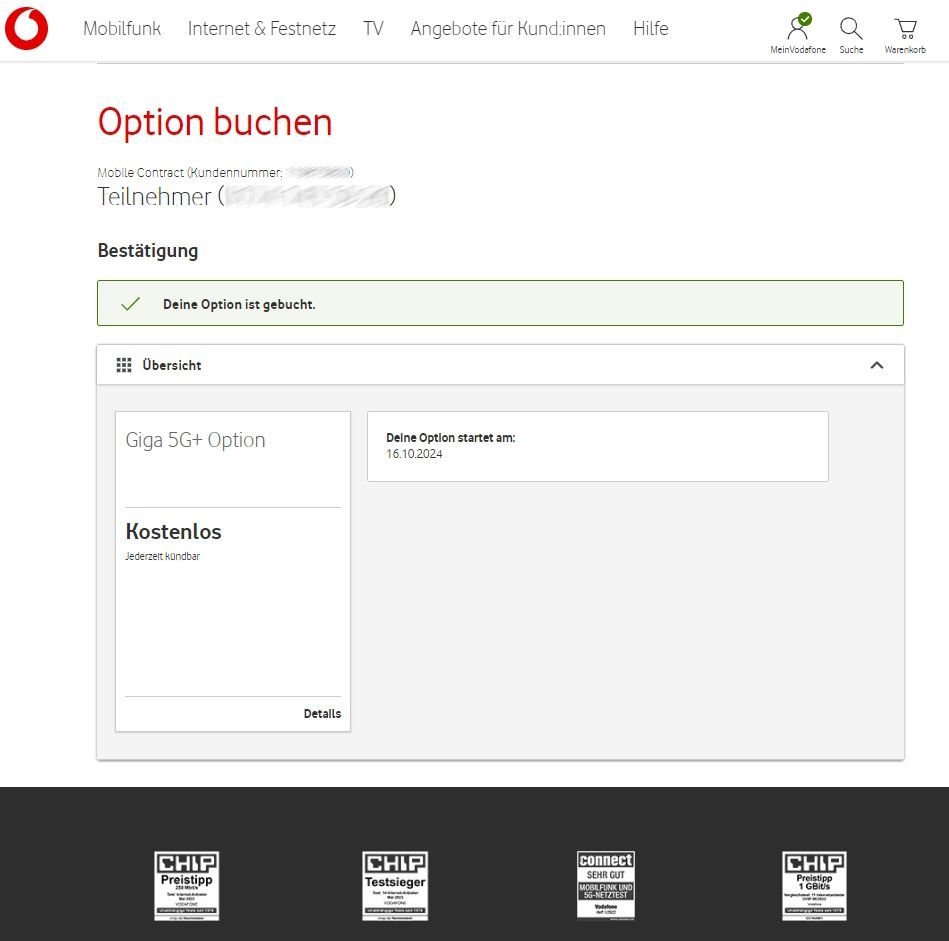Image resolution: width=949 pixels, height=941 pixels.
Task: Click the CHIP Preistipp 1 GBit/s badge
Action: pyautogui.click(x=814, y=886)
